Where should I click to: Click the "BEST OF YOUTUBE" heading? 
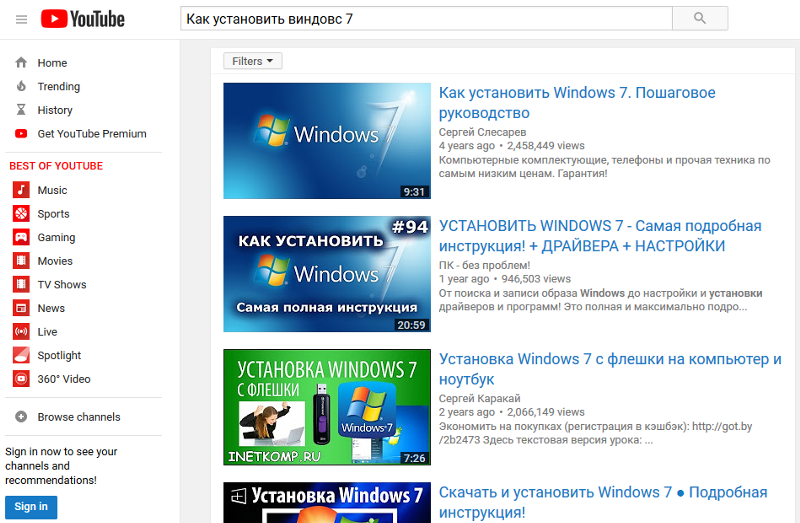coord(56,166)
